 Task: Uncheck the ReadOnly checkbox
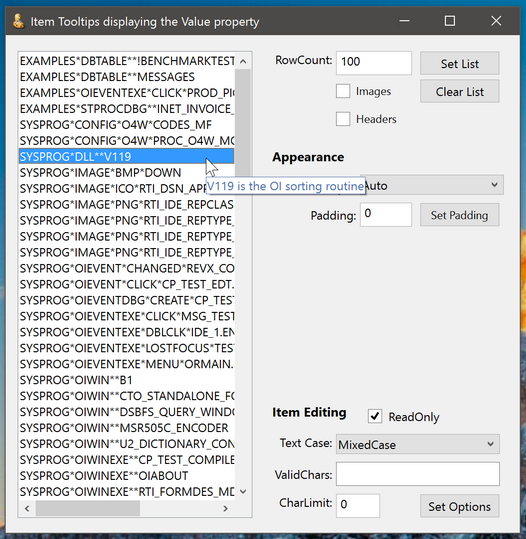375,417
